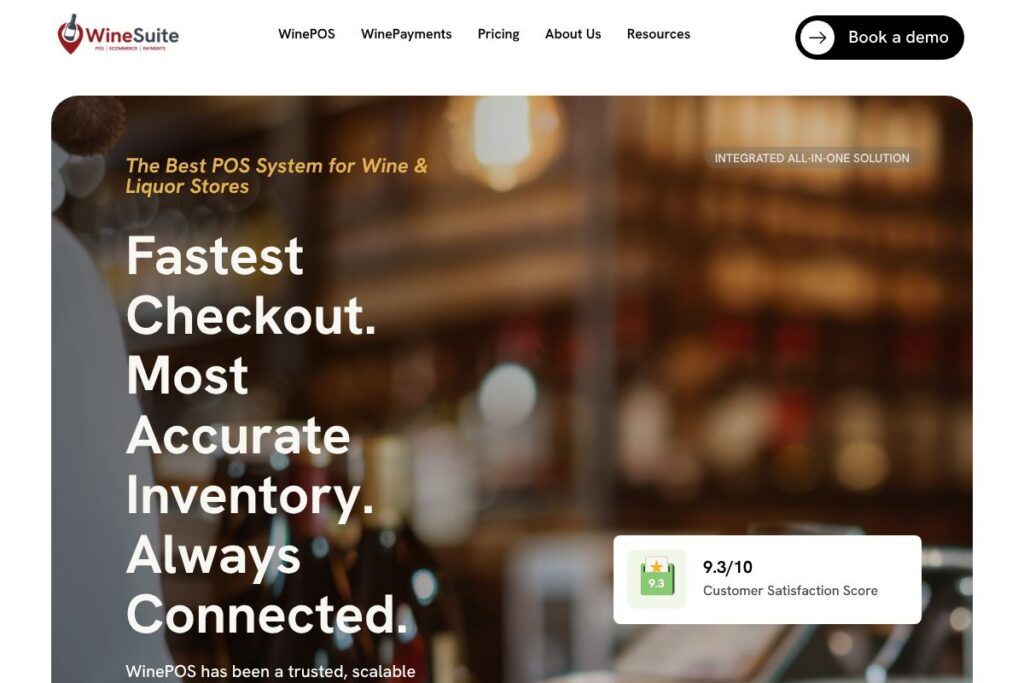The height and width of the screenshot is (683, 1024).
Task: Click the customer satisfaction score card
Action: [x=767, y=579]
